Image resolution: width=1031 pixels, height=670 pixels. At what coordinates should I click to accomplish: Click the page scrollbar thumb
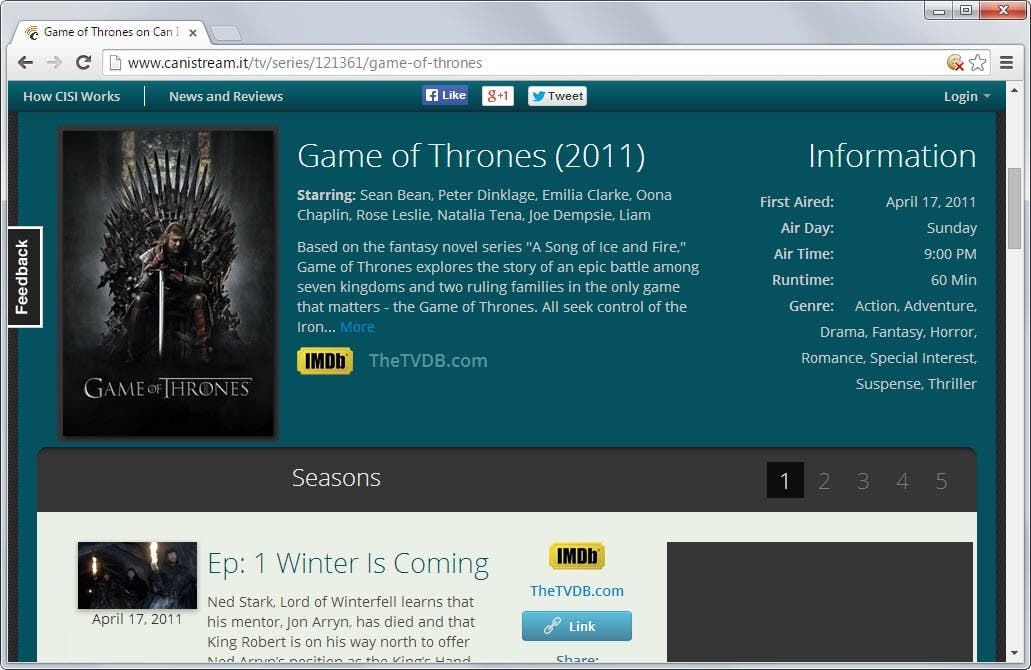pos(1014,208)
